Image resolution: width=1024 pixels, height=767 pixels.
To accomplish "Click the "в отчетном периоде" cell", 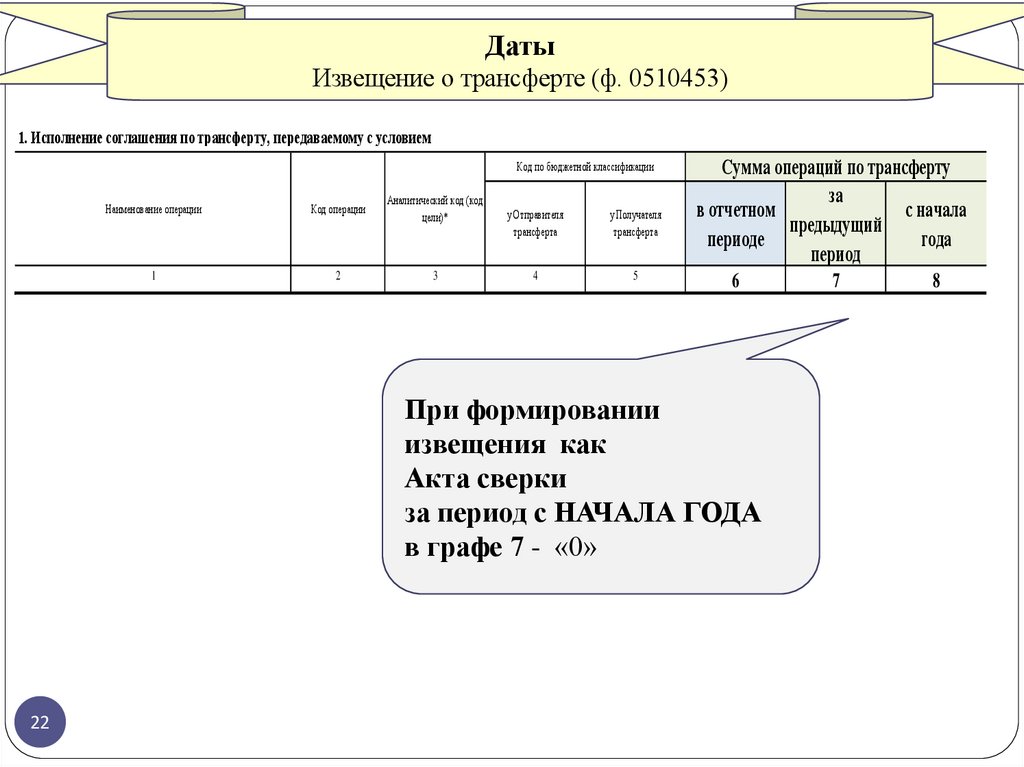I will 735,223.
